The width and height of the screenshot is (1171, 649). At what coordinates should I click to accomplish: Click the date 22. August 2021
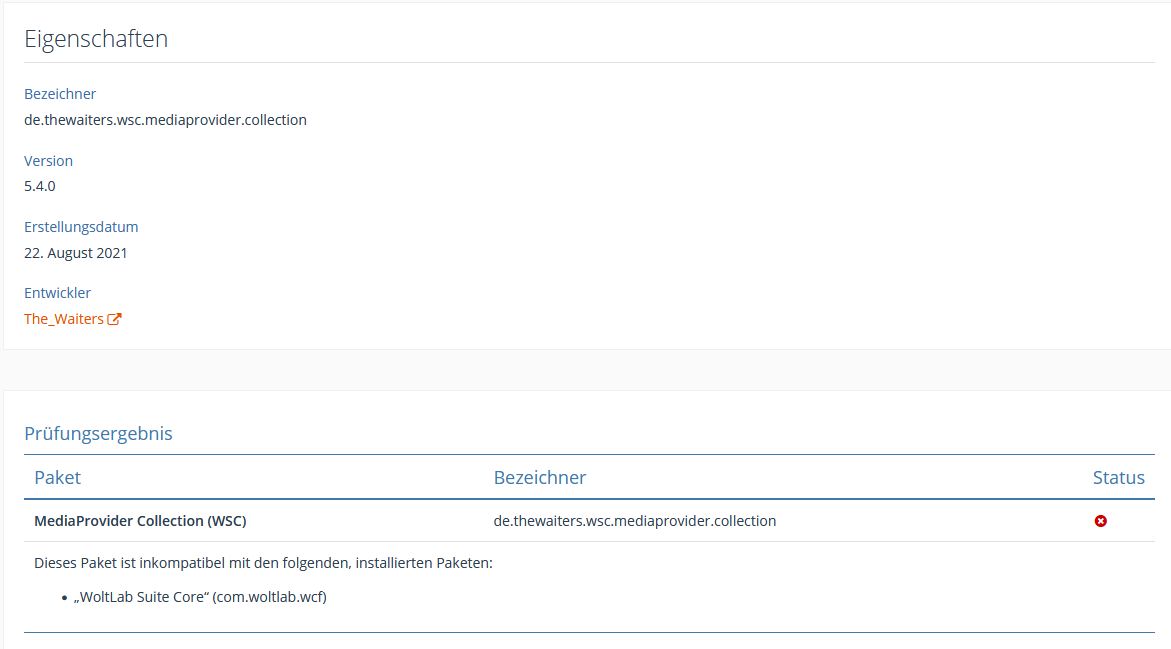point(76,253)
